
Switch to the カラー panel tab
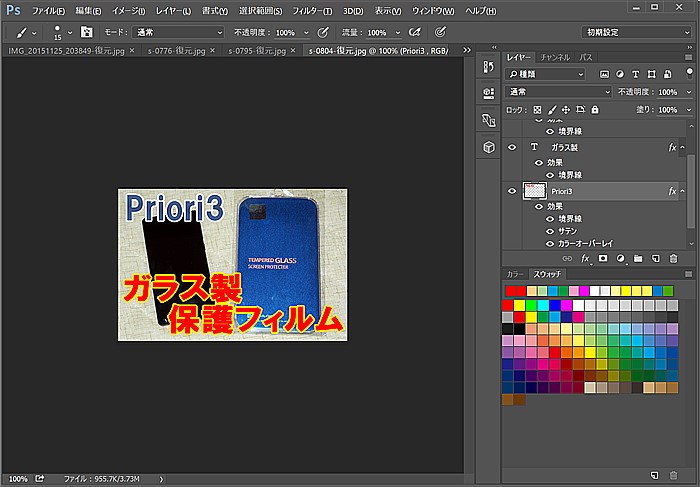515,274
